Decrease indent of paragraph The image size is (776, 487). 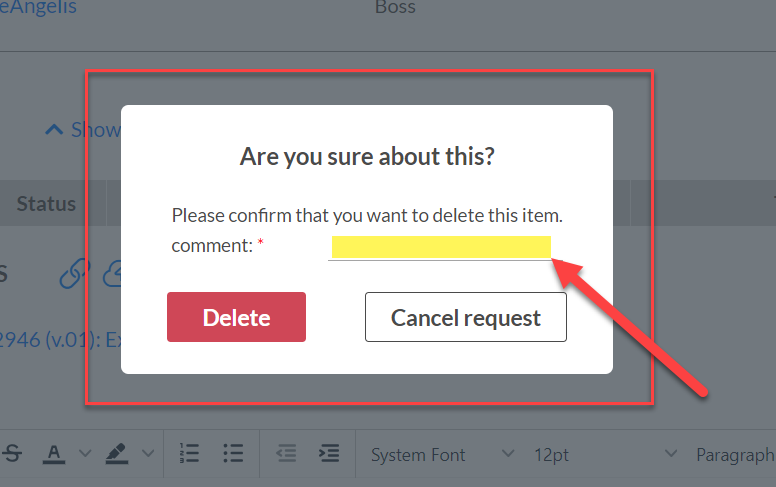pos(286,453)
